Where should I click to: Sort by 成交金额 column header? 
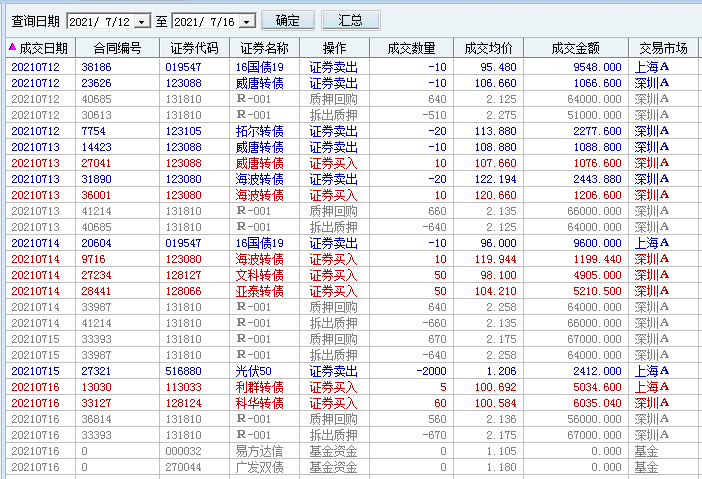point(575,48)
